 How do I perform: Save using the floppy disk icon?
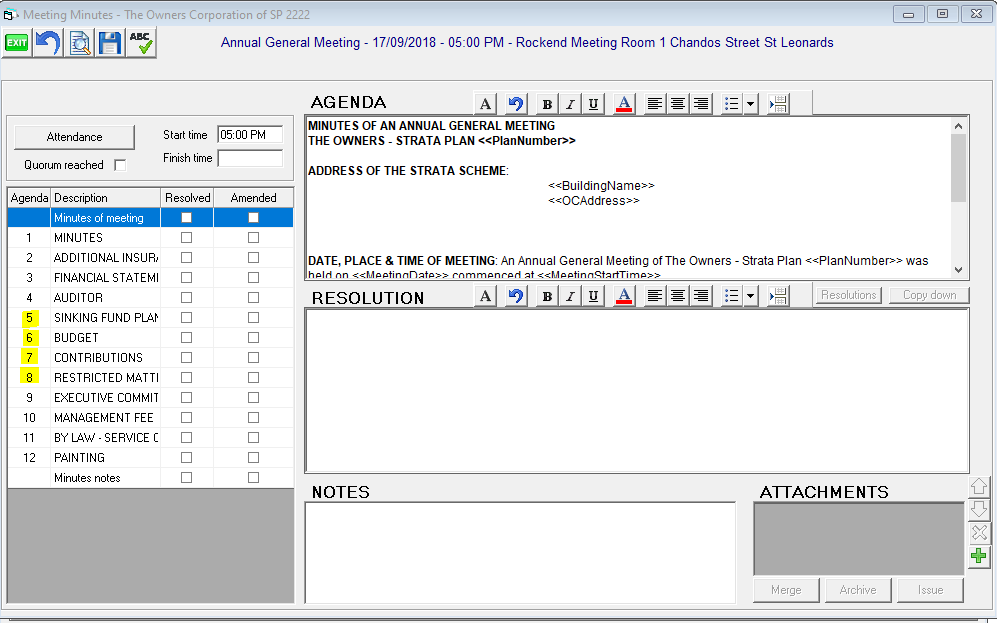coord(110,43)
